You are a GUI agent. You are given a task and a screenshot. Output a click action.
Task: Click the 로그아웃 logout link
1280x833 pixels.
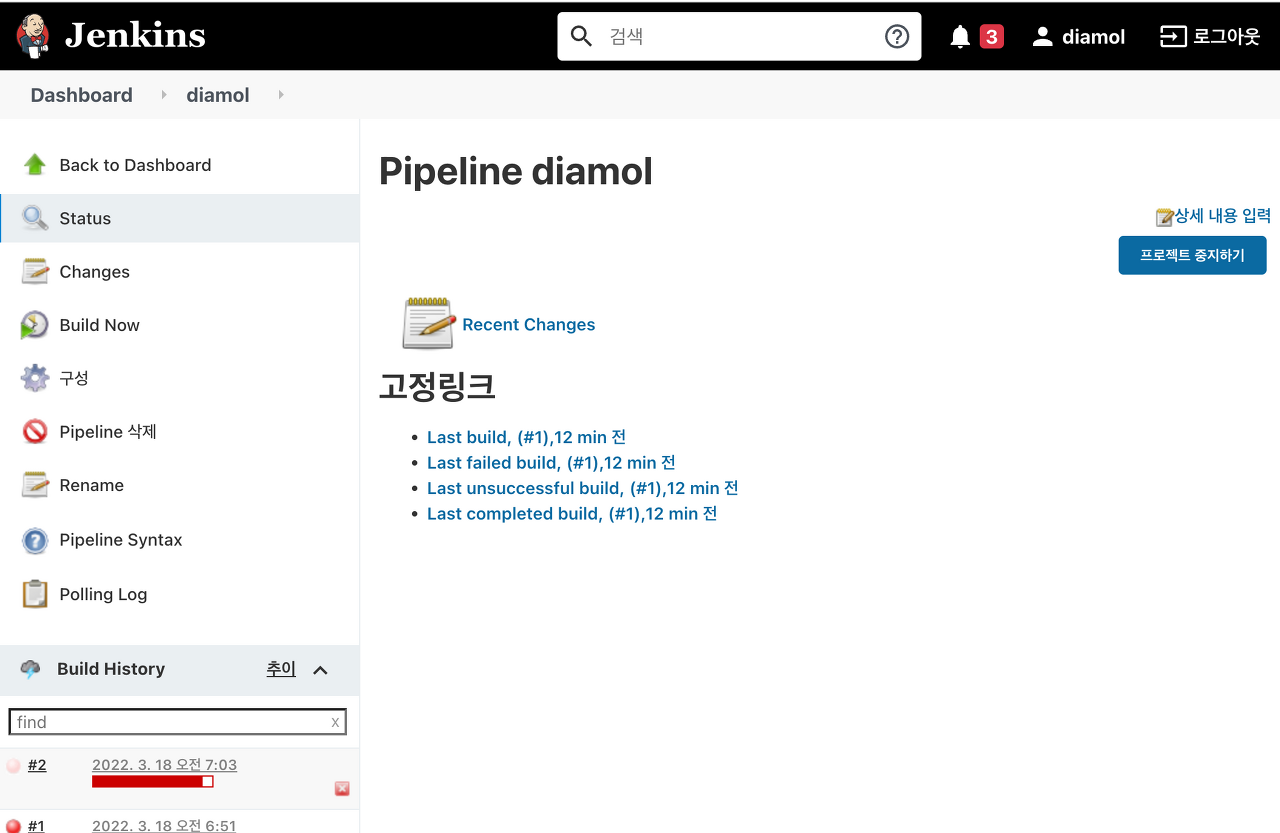click(1226, 37)
